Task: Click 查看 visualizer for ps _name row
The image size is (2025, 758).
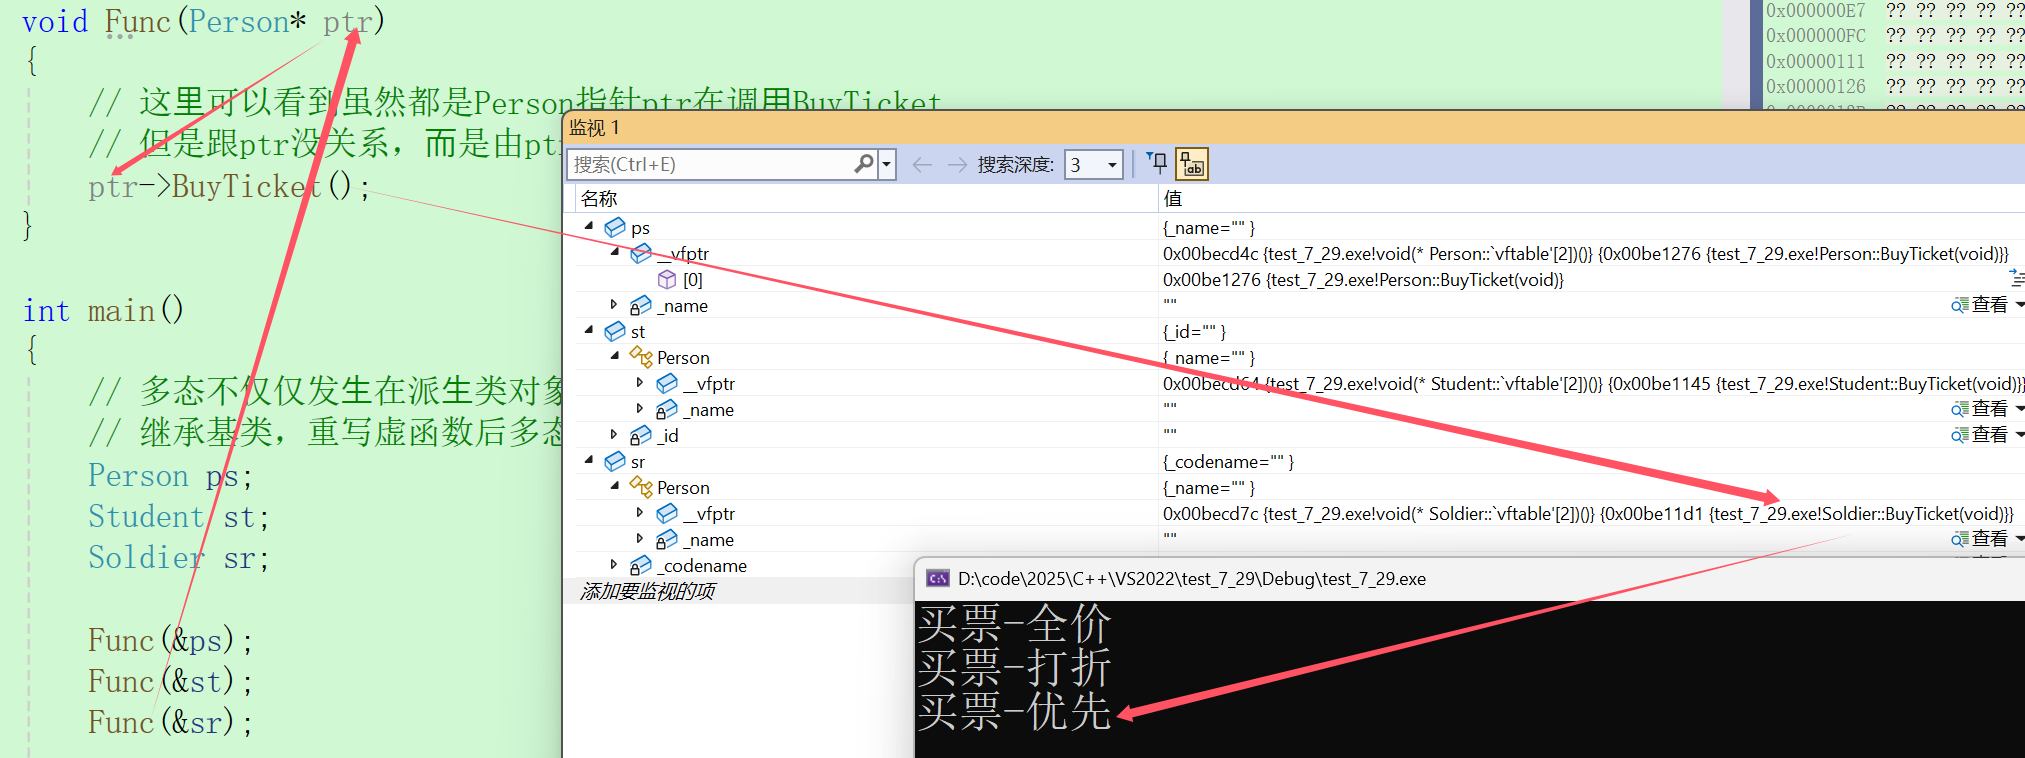Action: coord(1980,305)
